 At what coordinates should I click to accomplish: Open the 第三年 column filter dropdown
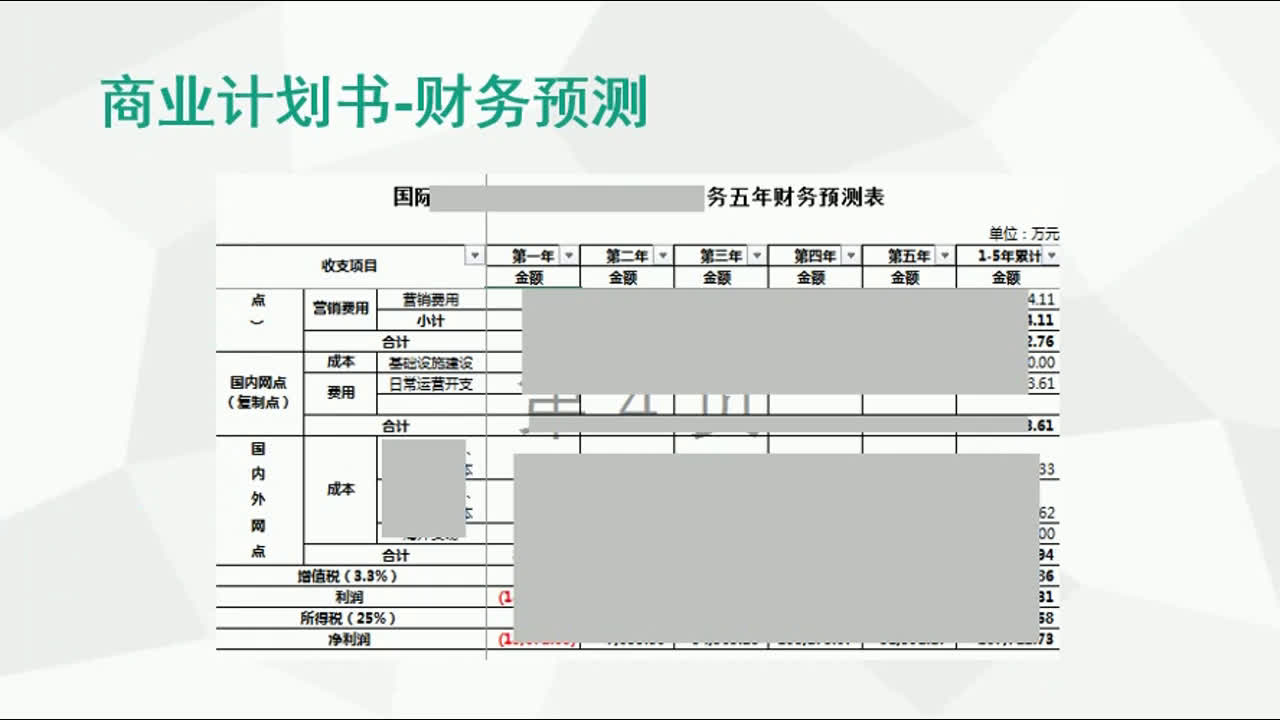tap(757, 256)
